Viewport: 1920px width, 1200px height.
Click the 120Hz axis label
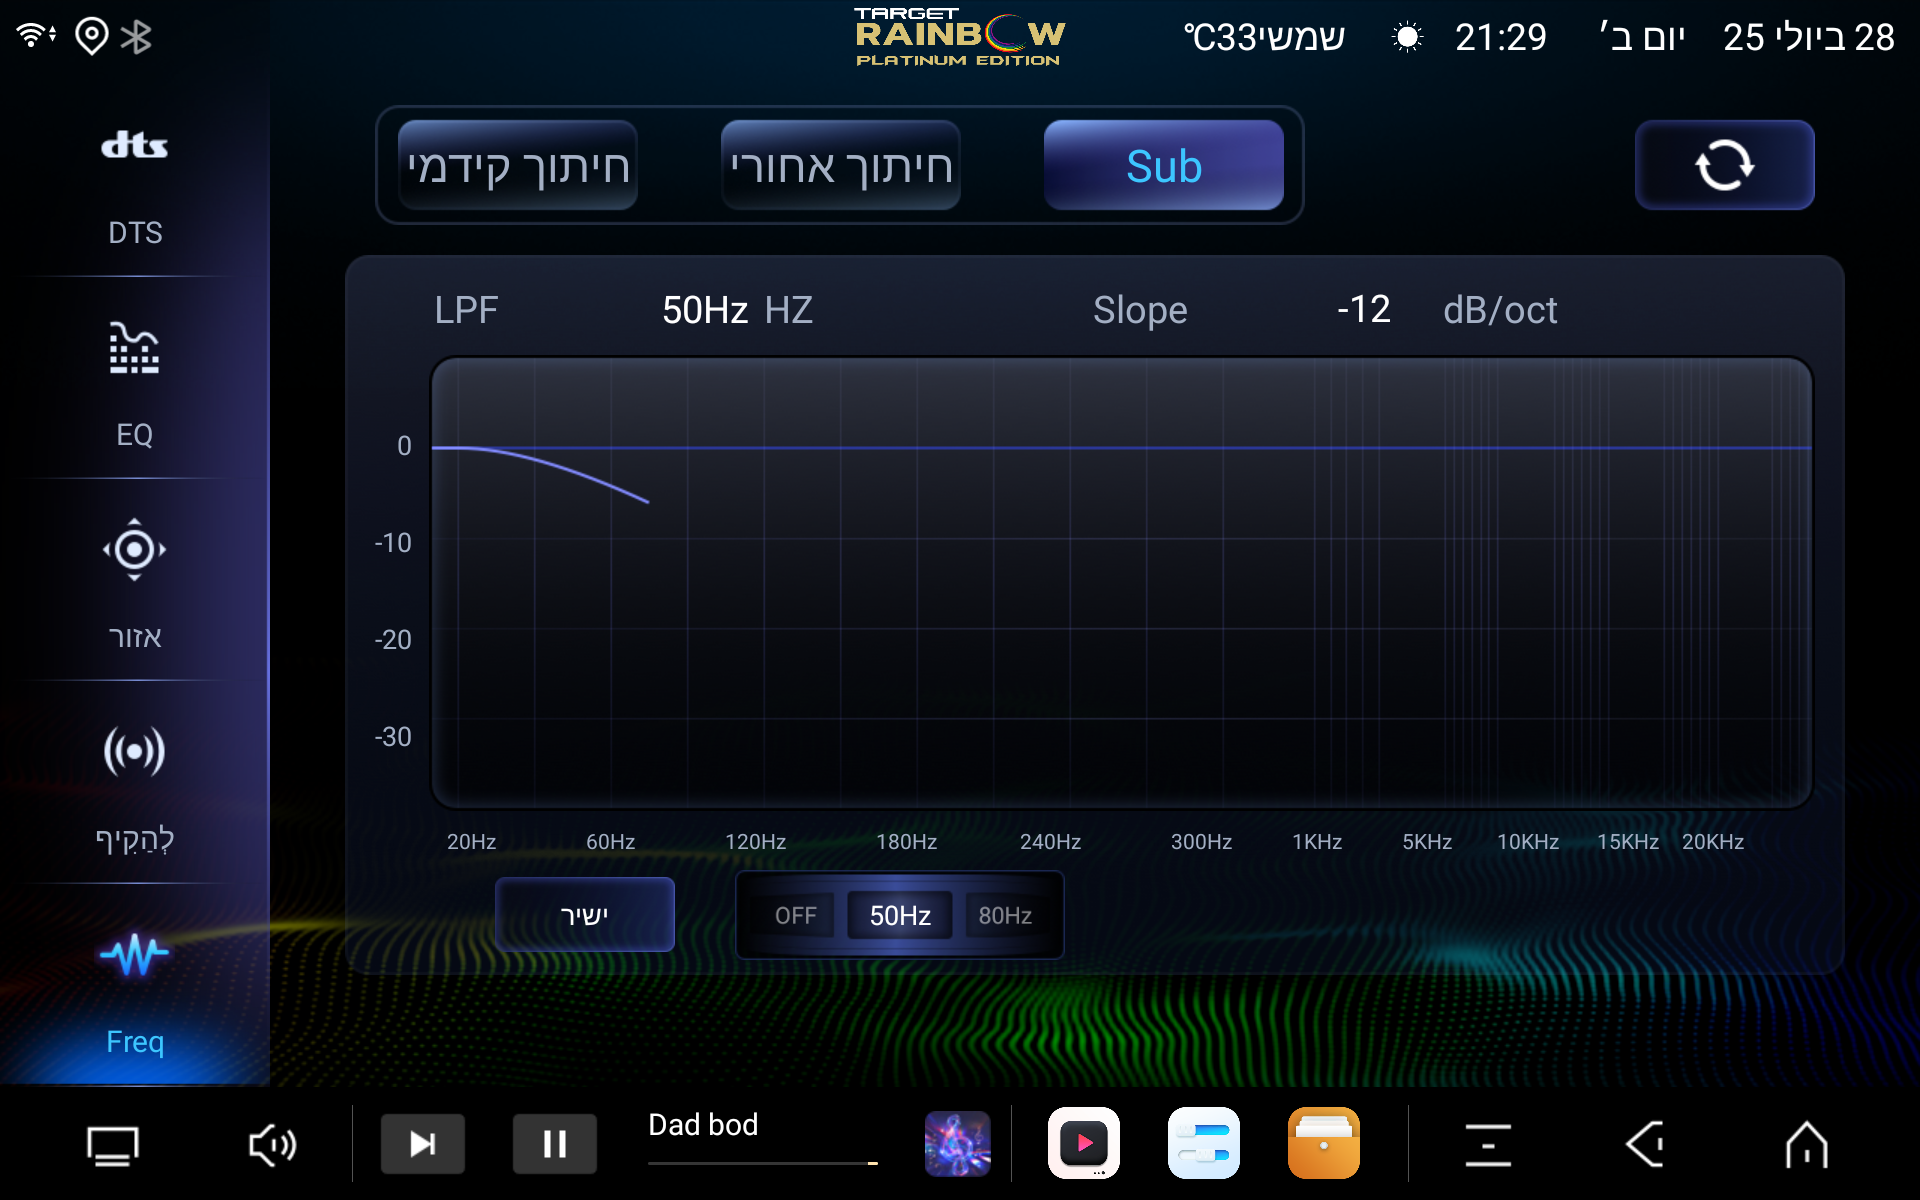point(755,842)
